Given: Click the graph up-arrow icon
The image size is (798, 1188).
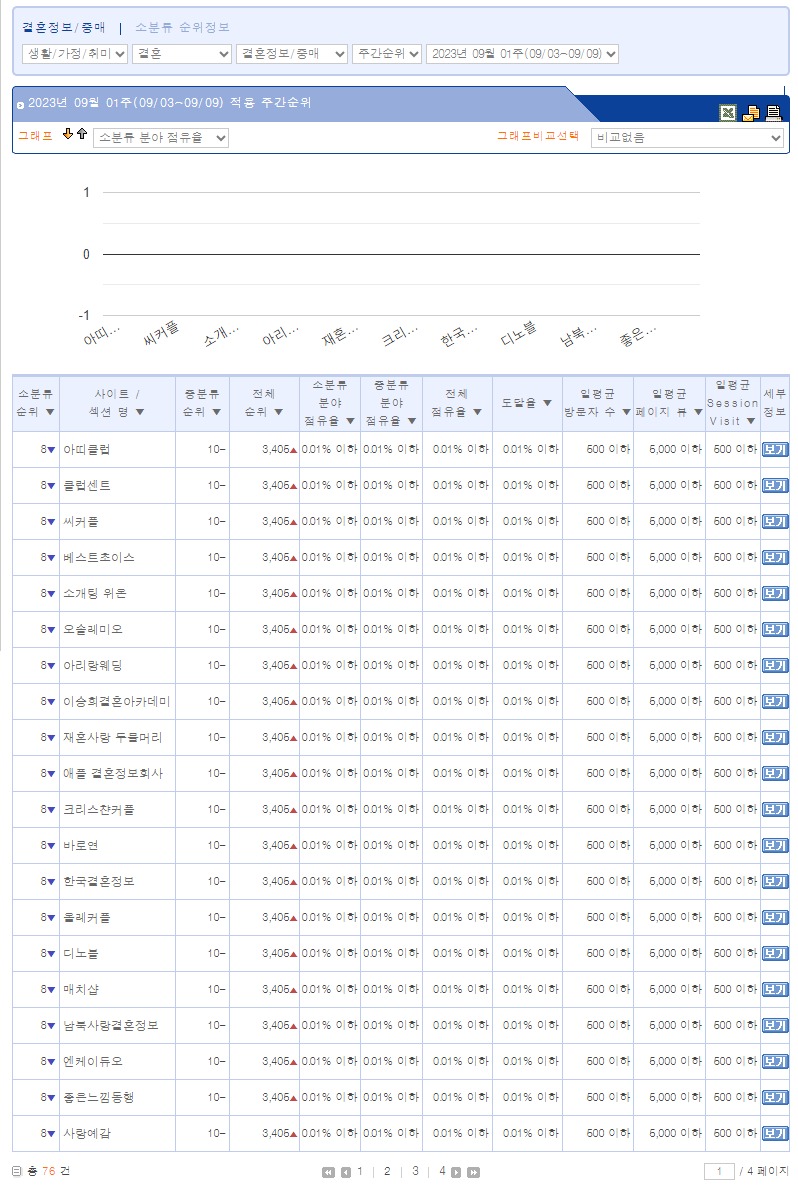Looking at the screenshot, I should point(82,135).
